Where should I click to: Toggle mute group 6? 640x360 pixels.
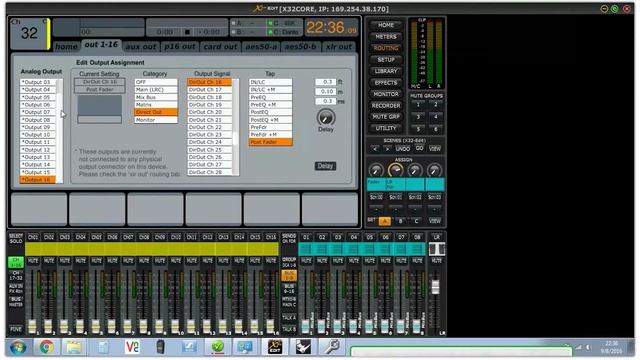pos(436,129)
